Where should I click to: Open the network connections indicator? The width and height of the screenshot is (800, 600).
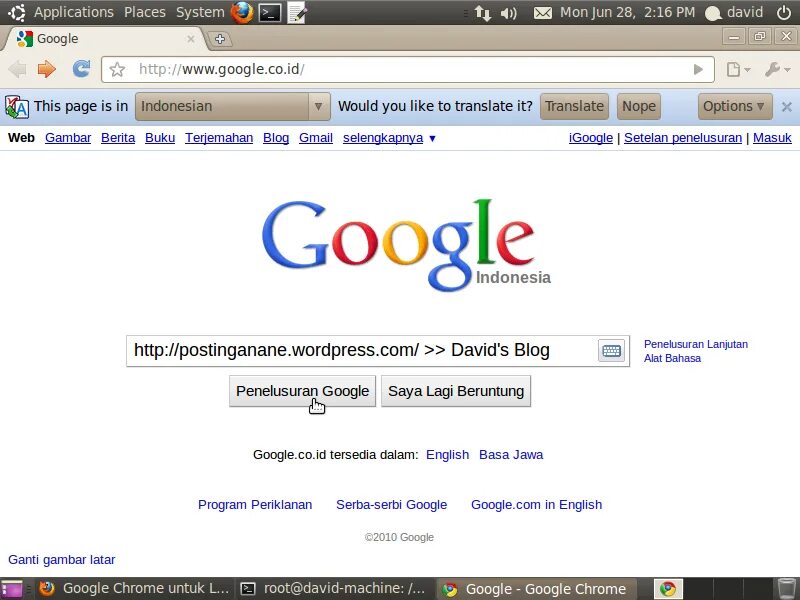point(483,13)
